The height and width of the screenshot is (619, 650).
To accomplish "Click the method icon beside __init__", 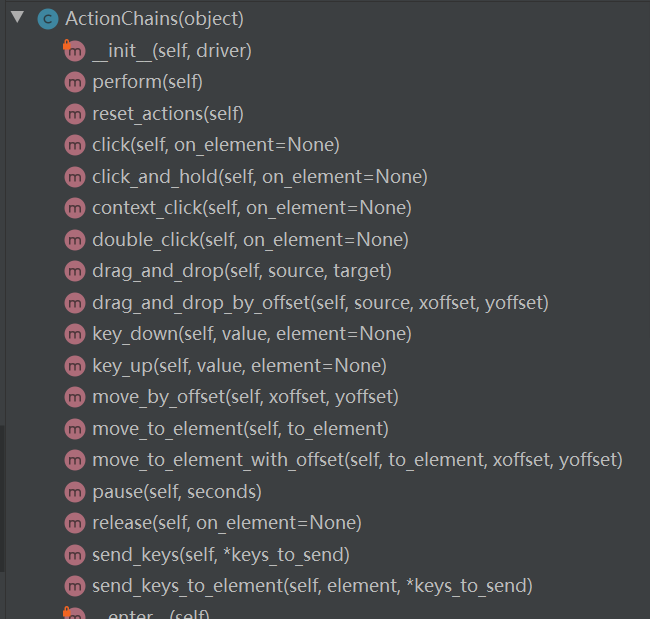I will pos(74,51).
